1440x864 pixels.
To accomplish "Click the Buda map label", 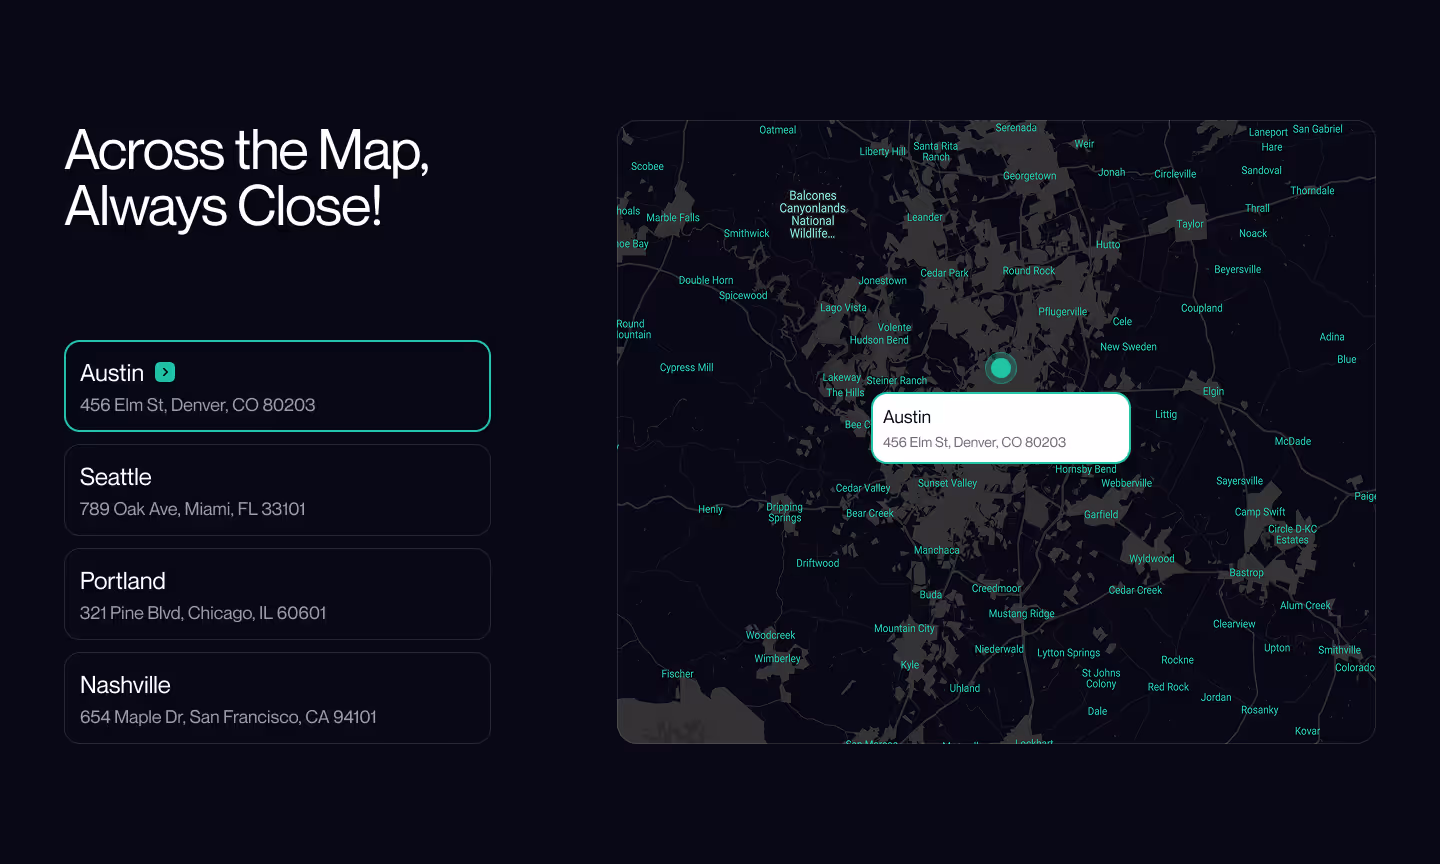I will click(930, 595).
